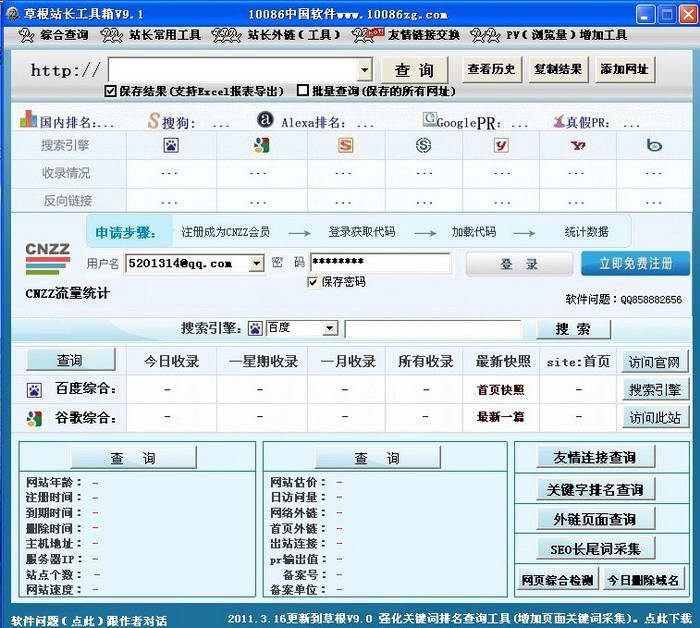
Task: Open PV(浏览量)增加工具 tab
Action: coord(549,35)
